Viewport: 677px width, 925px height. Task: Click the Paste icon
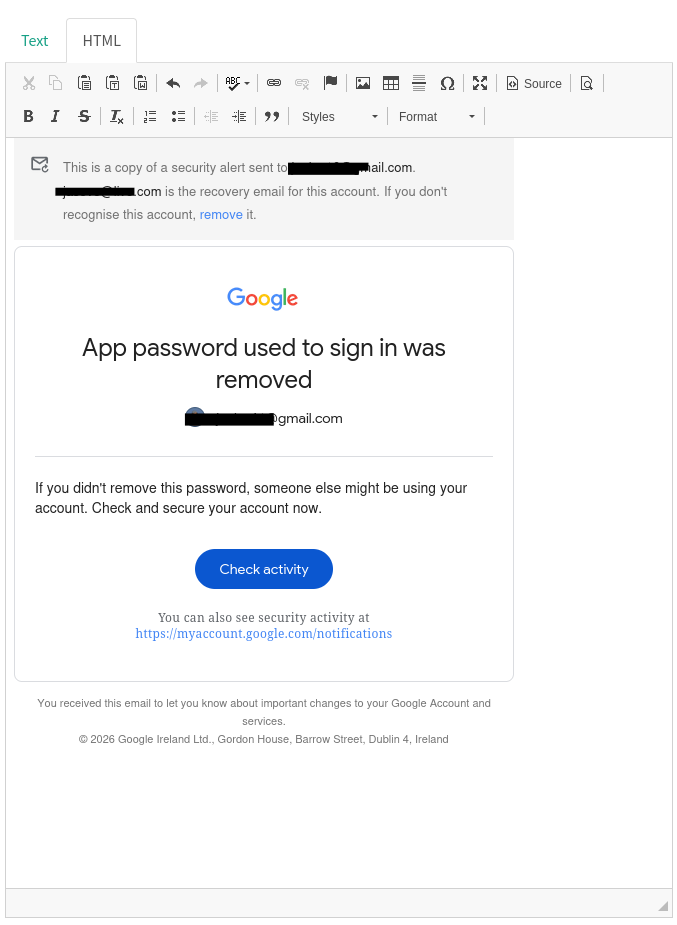(85, 84)
